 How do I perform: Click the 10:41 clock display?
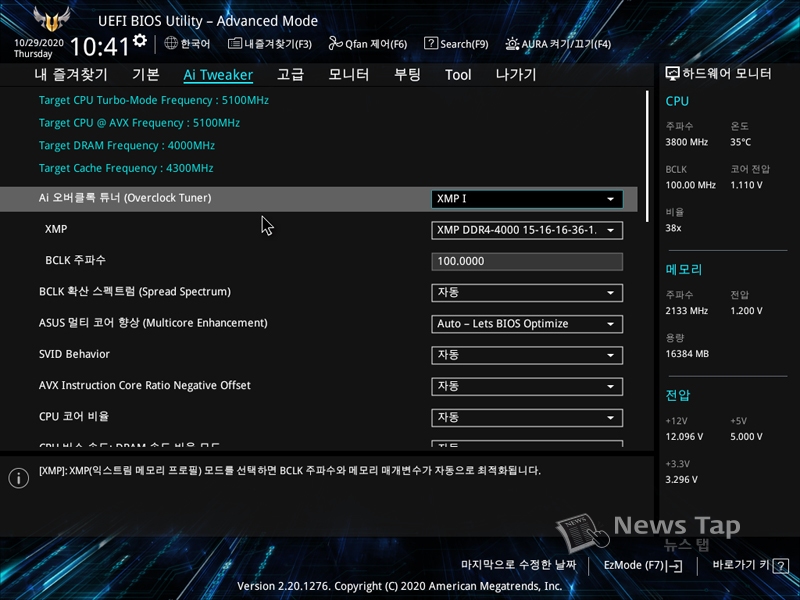100,47
